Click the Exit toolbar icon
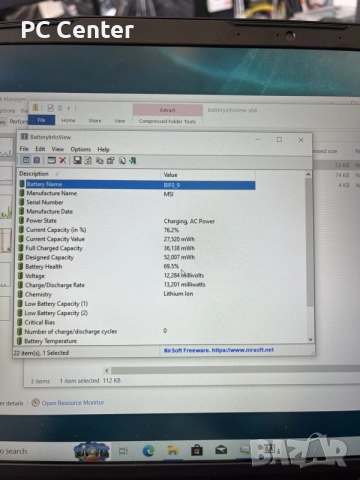This screenshot has height=480, width=360. (x=133, y=161)
